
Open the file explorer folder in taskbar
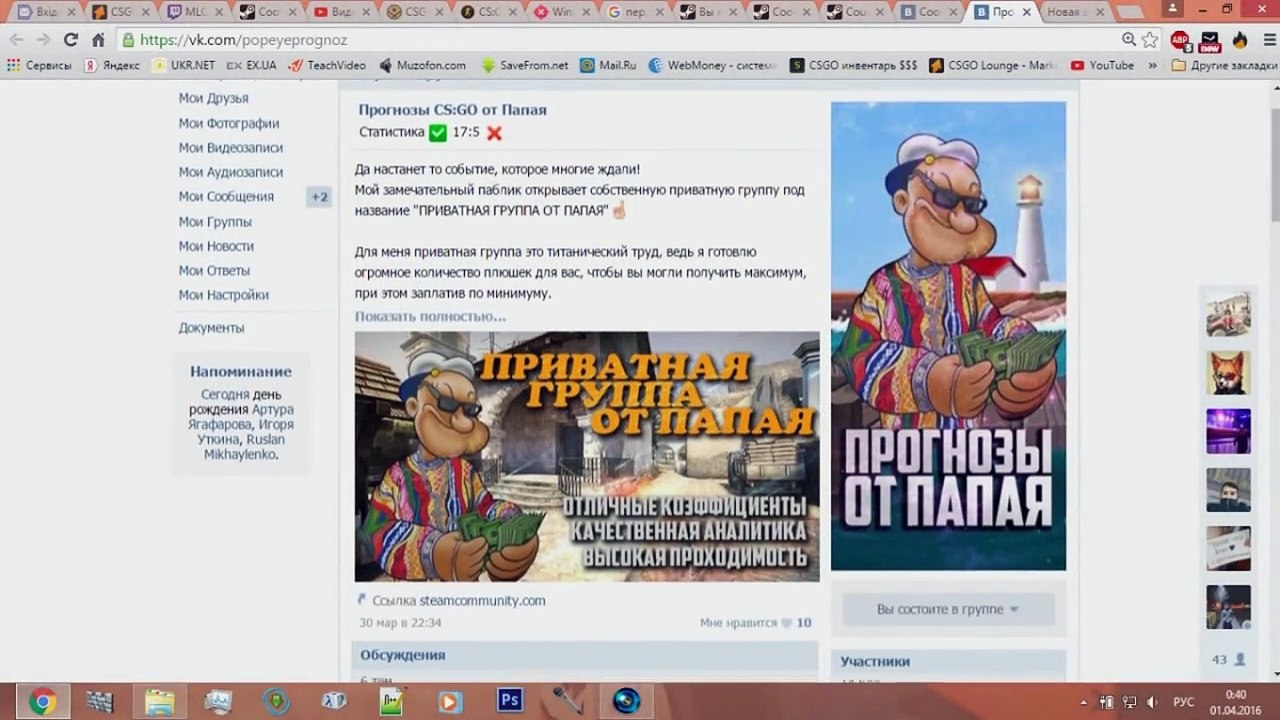pos(160,701)
